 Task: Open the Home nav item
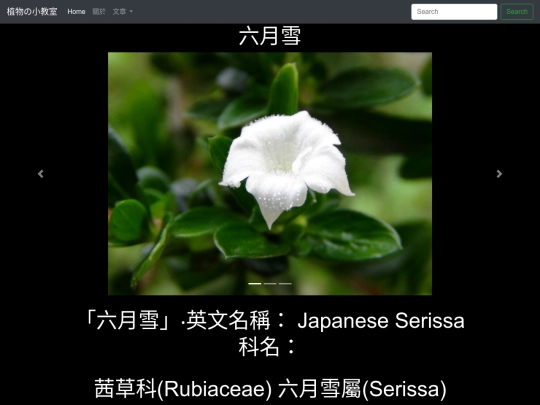tap(76, 12)
